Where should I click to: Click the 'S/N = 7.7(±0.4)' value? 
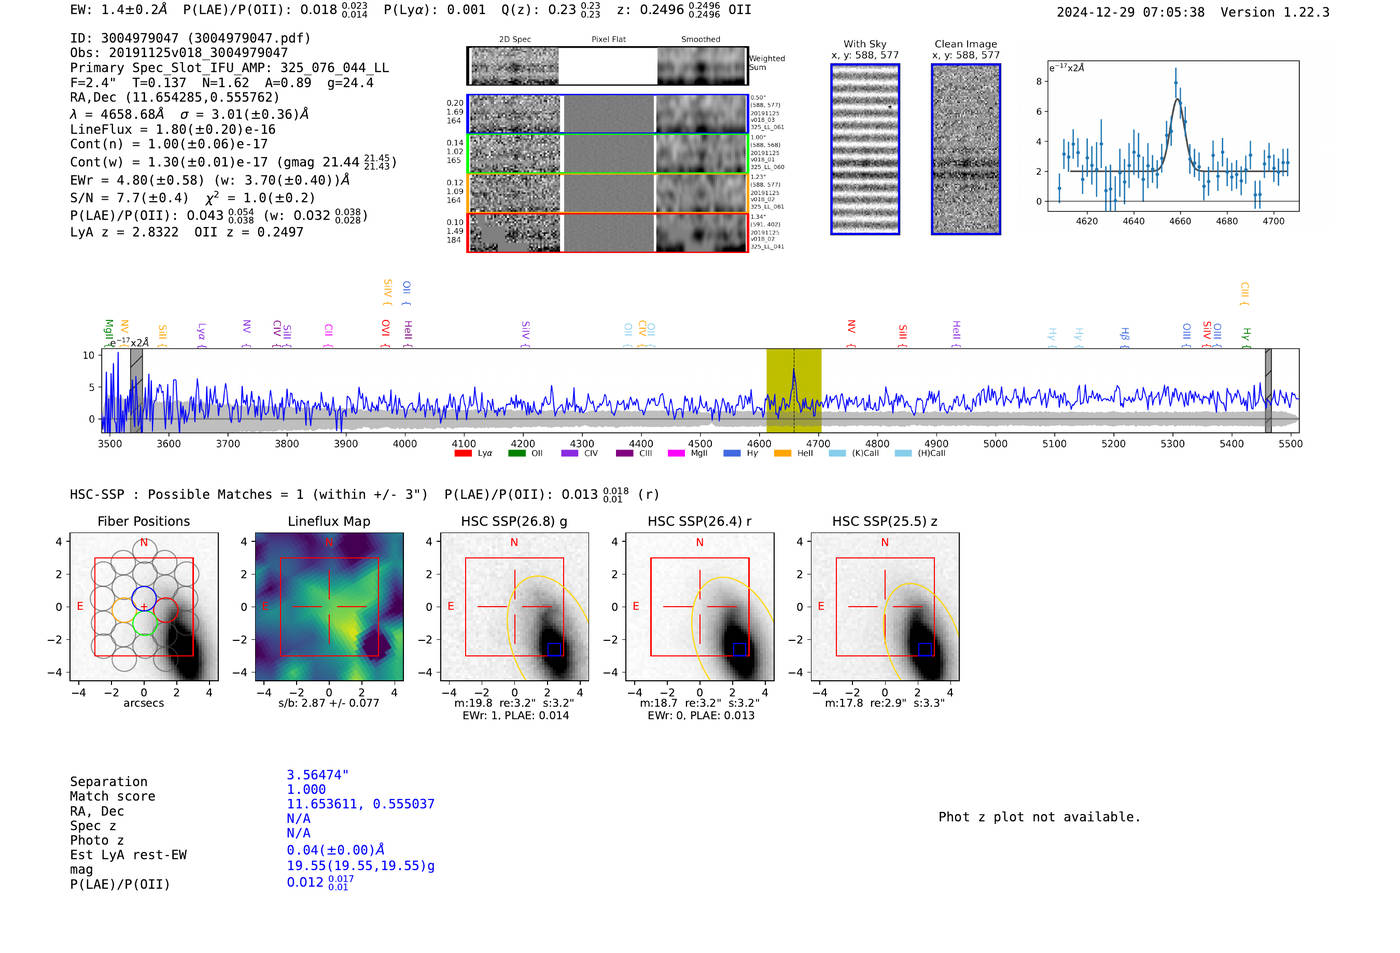129,198
